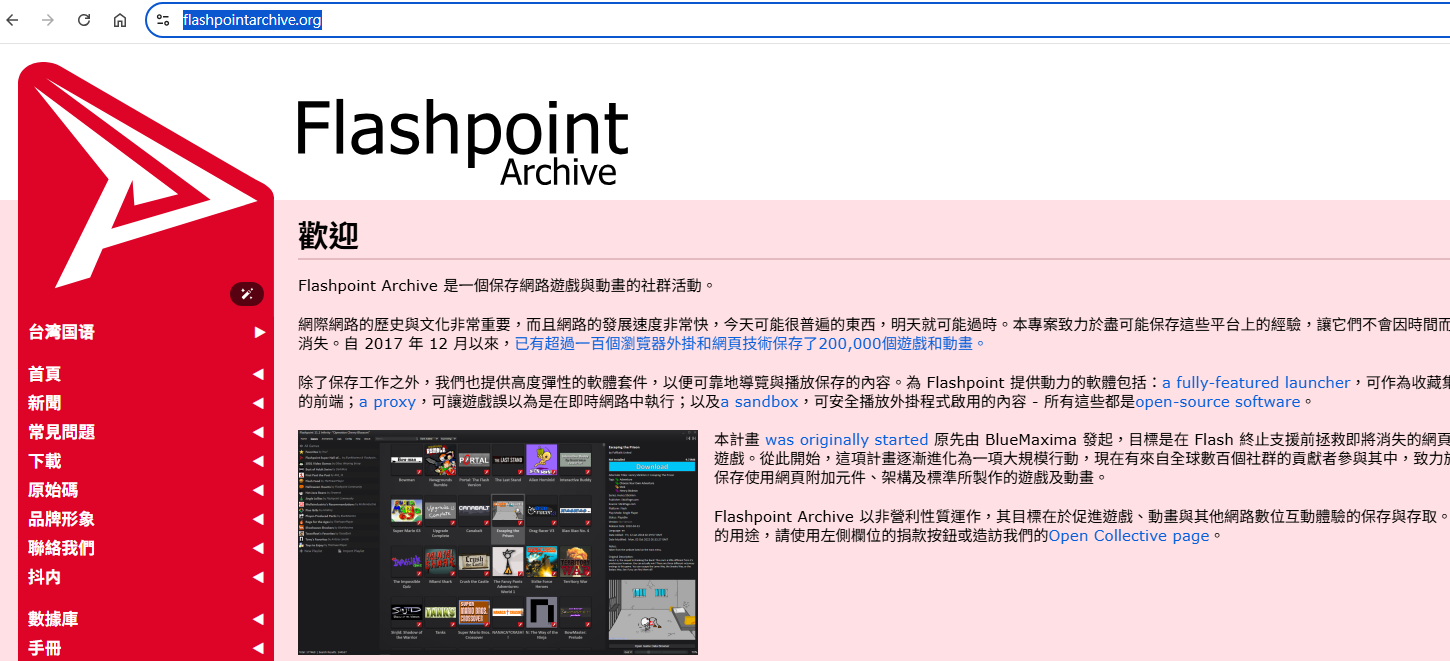
Task: Open 數據庫 in the sidebar
Action: (x=146, y=619)
